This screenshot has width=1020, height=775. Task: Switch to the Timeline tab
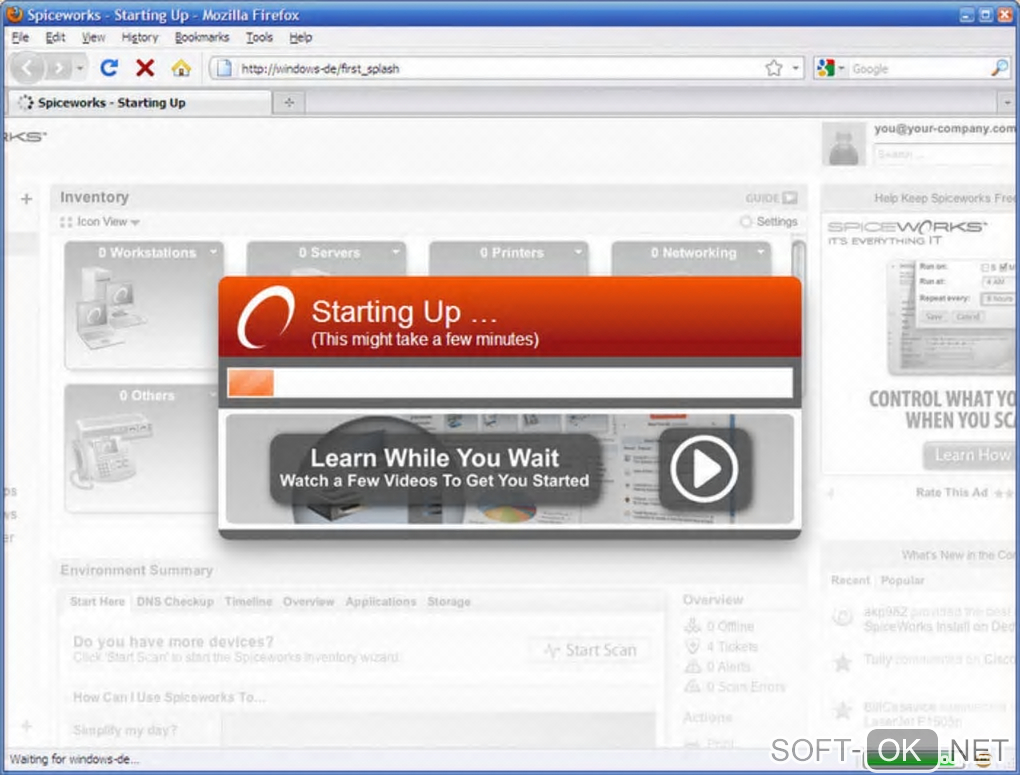(x=248, y=601)
